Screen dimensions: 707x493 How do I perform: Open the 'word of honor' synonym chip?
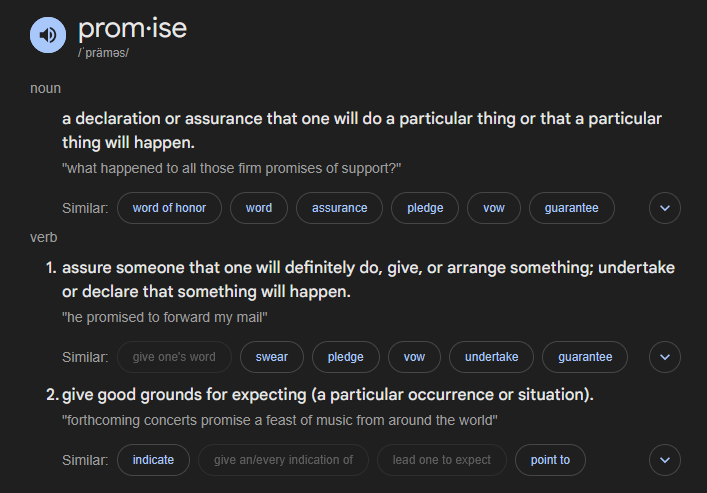click(x=169, y=208)
